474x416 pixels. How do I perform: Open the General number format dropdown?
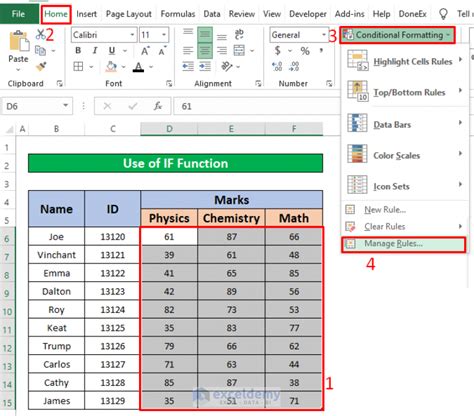point(324,35)
